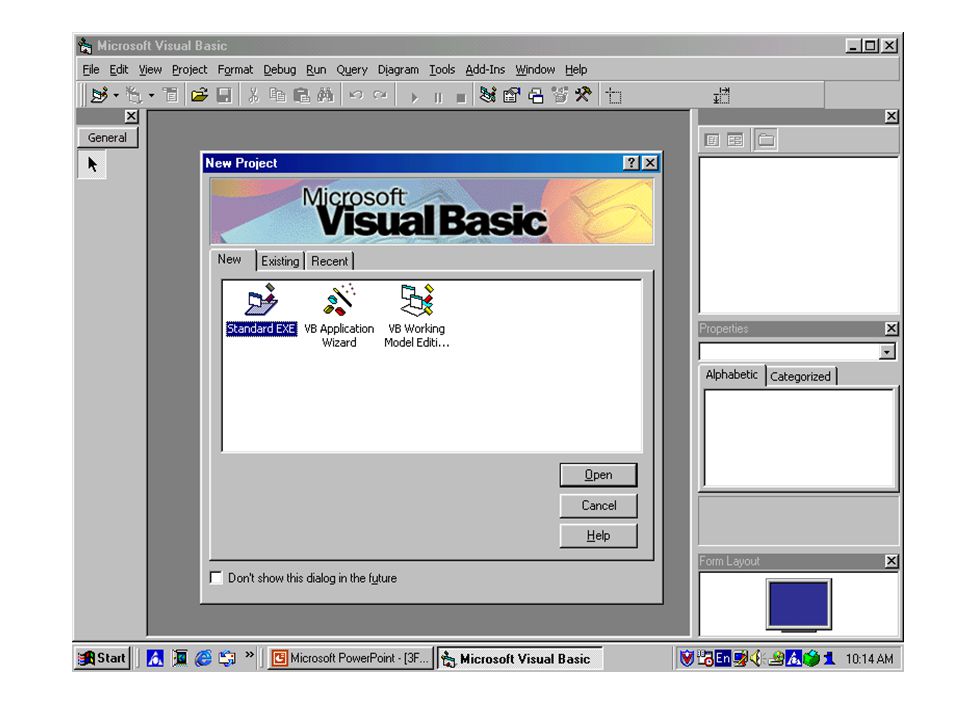
Task: Open the Tools menu
Action: [x=442, y=70]
